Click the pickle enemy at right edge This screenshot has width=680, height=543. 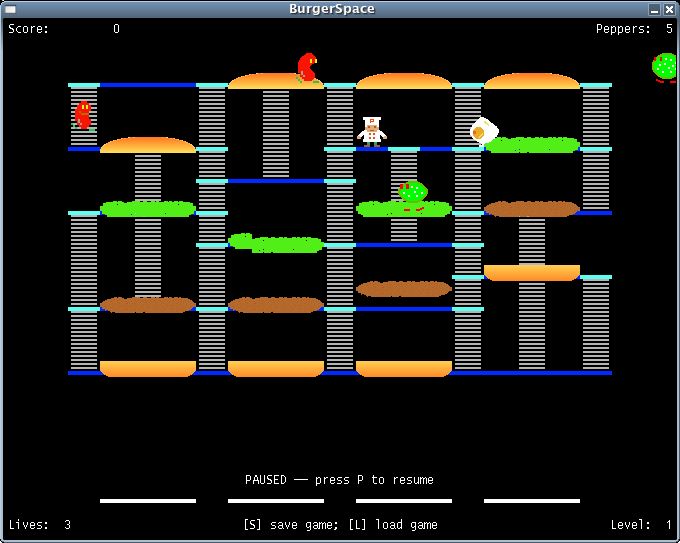(x=665, y=68)
